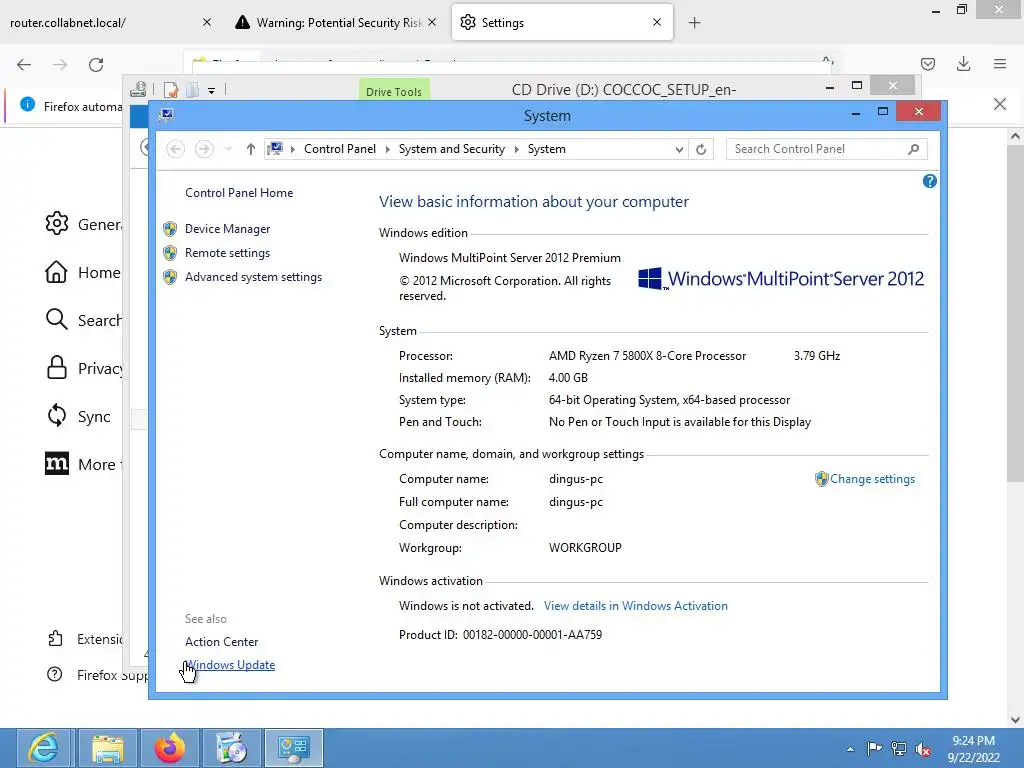Click the Up arrow in System window

250,149
